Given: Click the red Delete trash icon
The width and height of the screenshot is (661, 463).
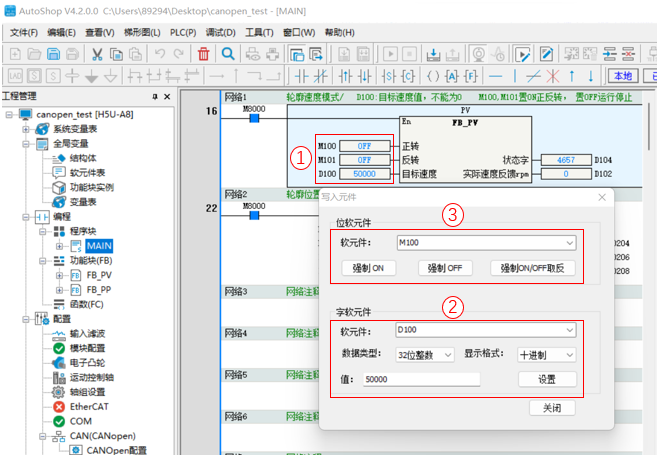Looking at the screenshot, I should (204, 54).
